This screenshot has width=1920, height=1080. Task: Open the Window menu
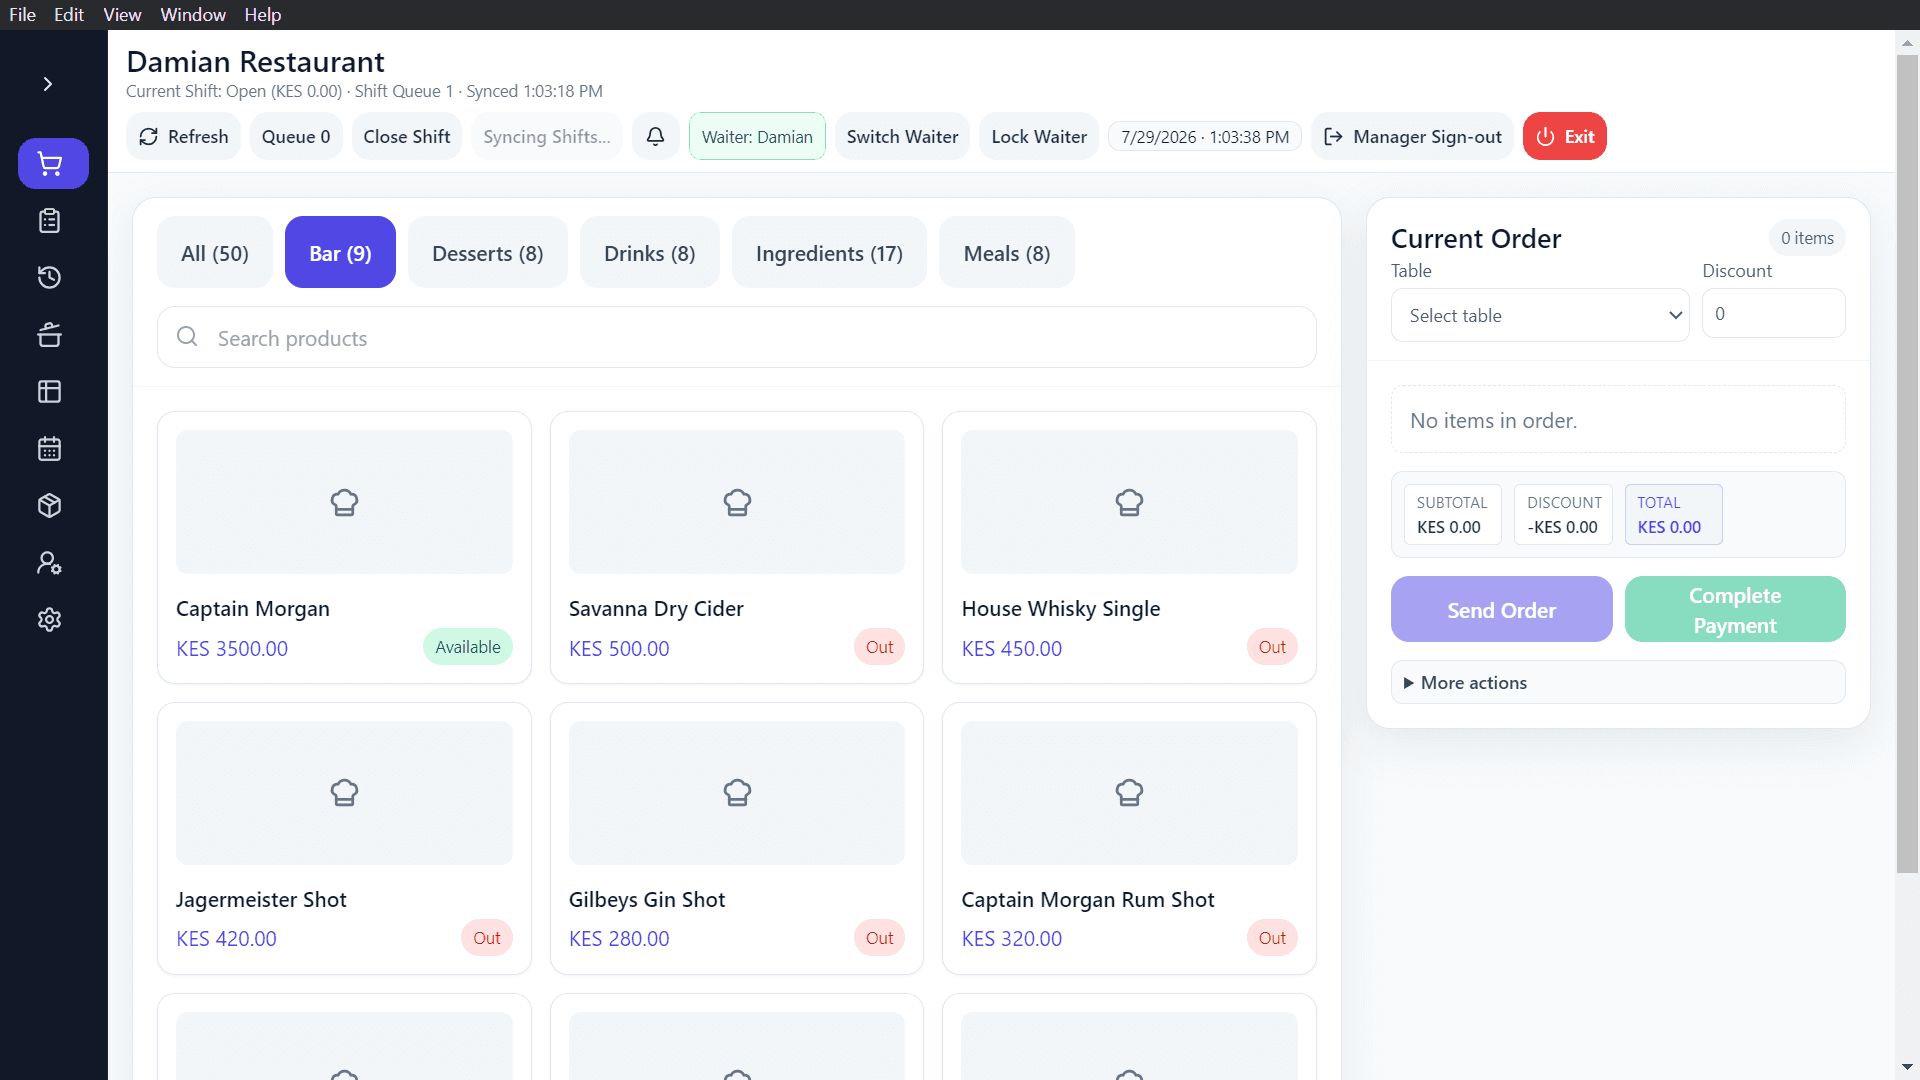193,15
